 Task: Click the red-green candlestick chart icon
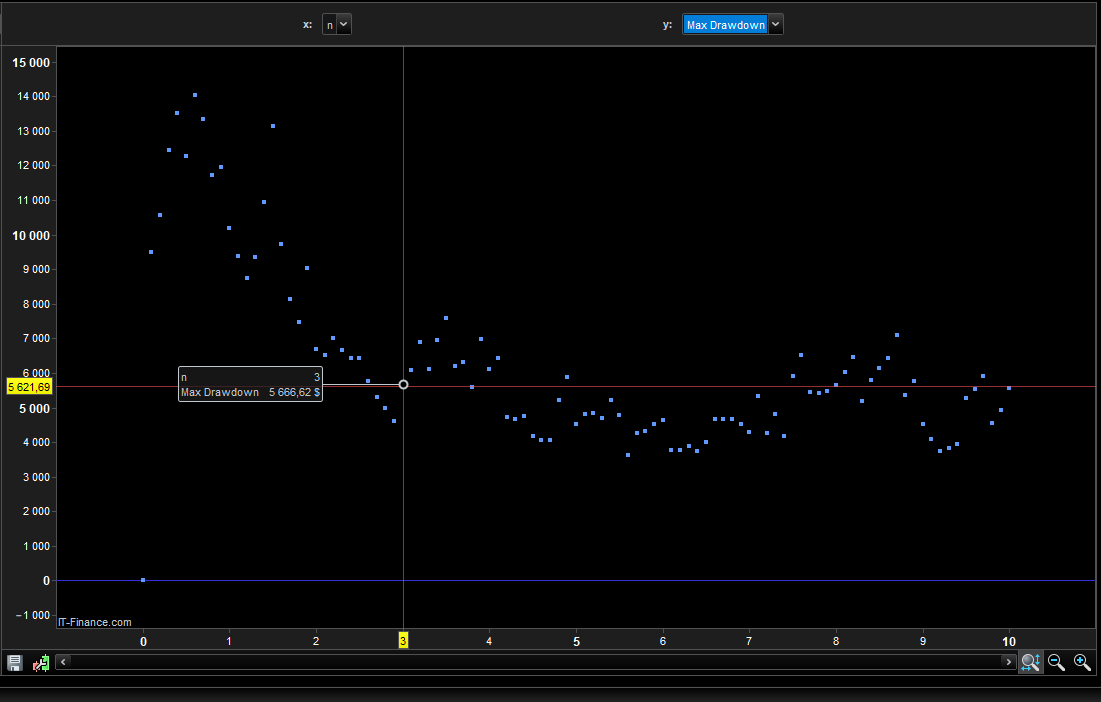[x=41, y=663]
